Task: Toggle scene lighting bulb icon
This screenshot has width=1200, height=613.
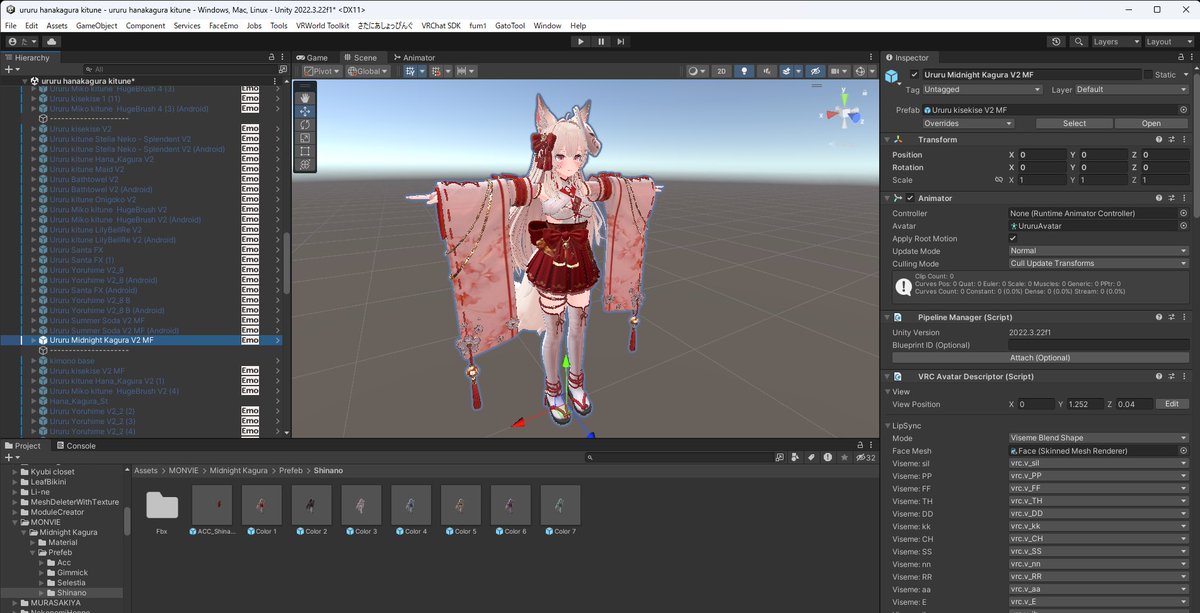Action: pos(743,72)
